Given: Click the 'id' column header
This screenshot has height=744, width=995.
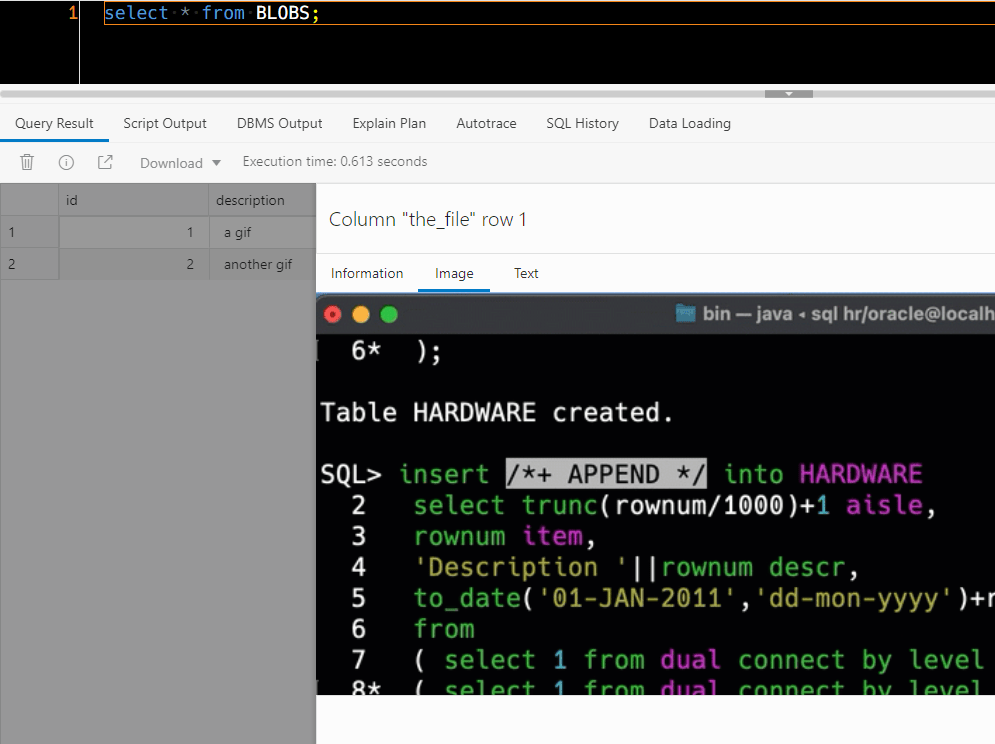Looking at the screenshot, I should pyautogui.click(x=134, y=200).
